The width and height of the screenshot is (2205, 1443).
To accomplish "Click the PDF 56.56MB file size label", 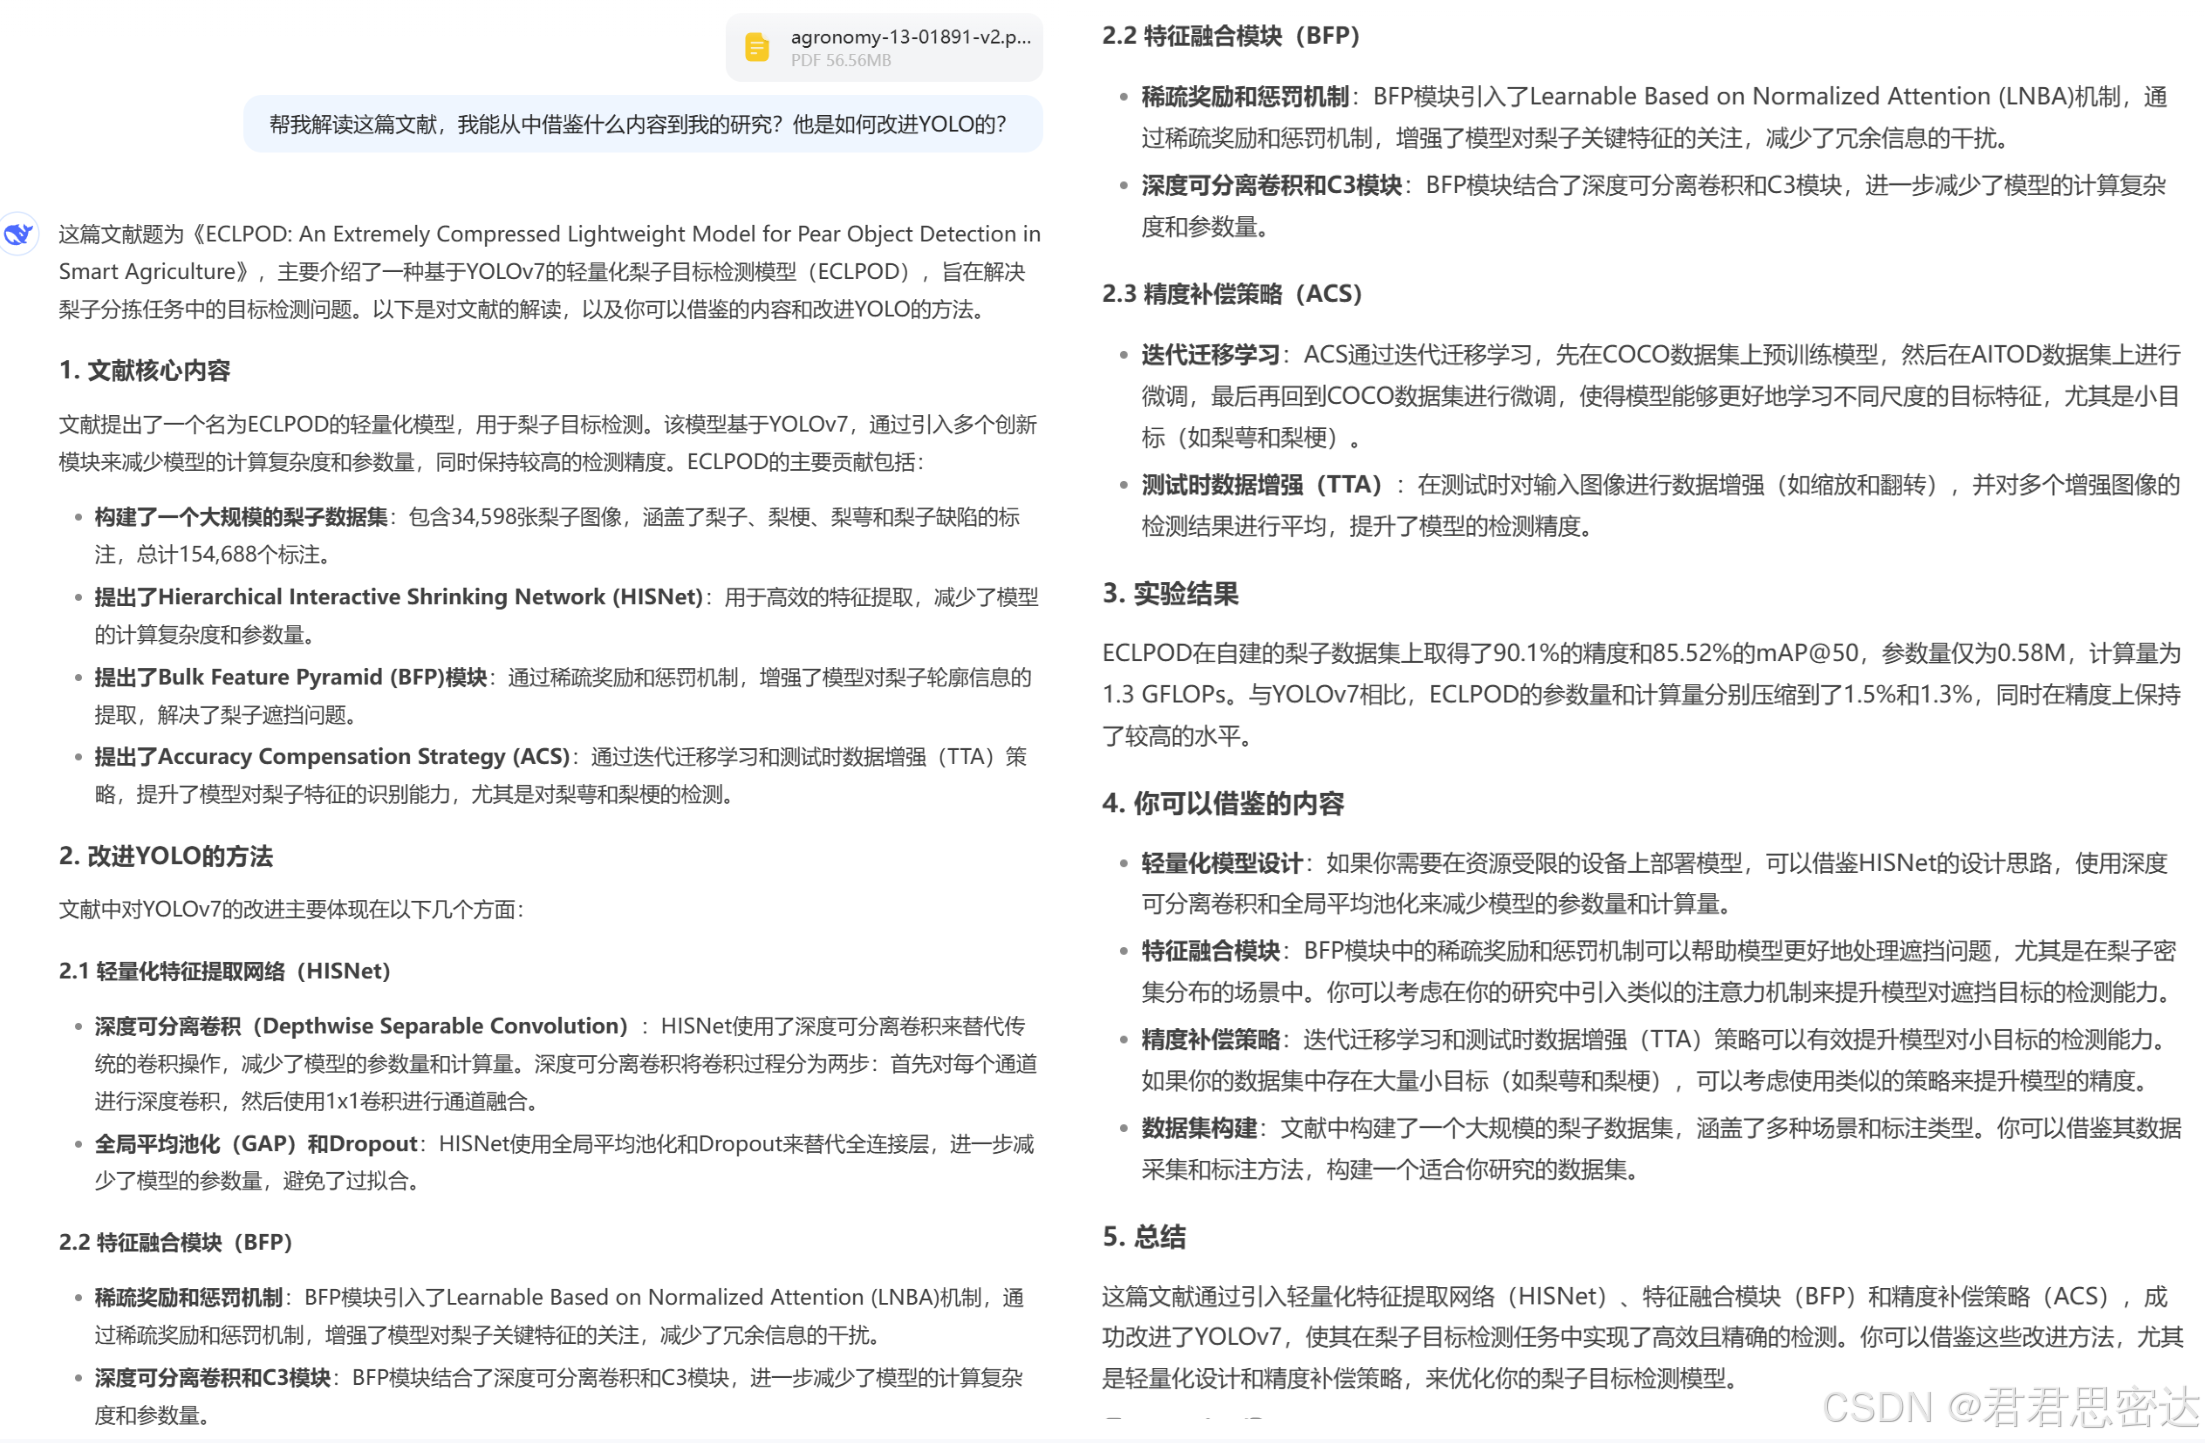I will click(840, 61).
